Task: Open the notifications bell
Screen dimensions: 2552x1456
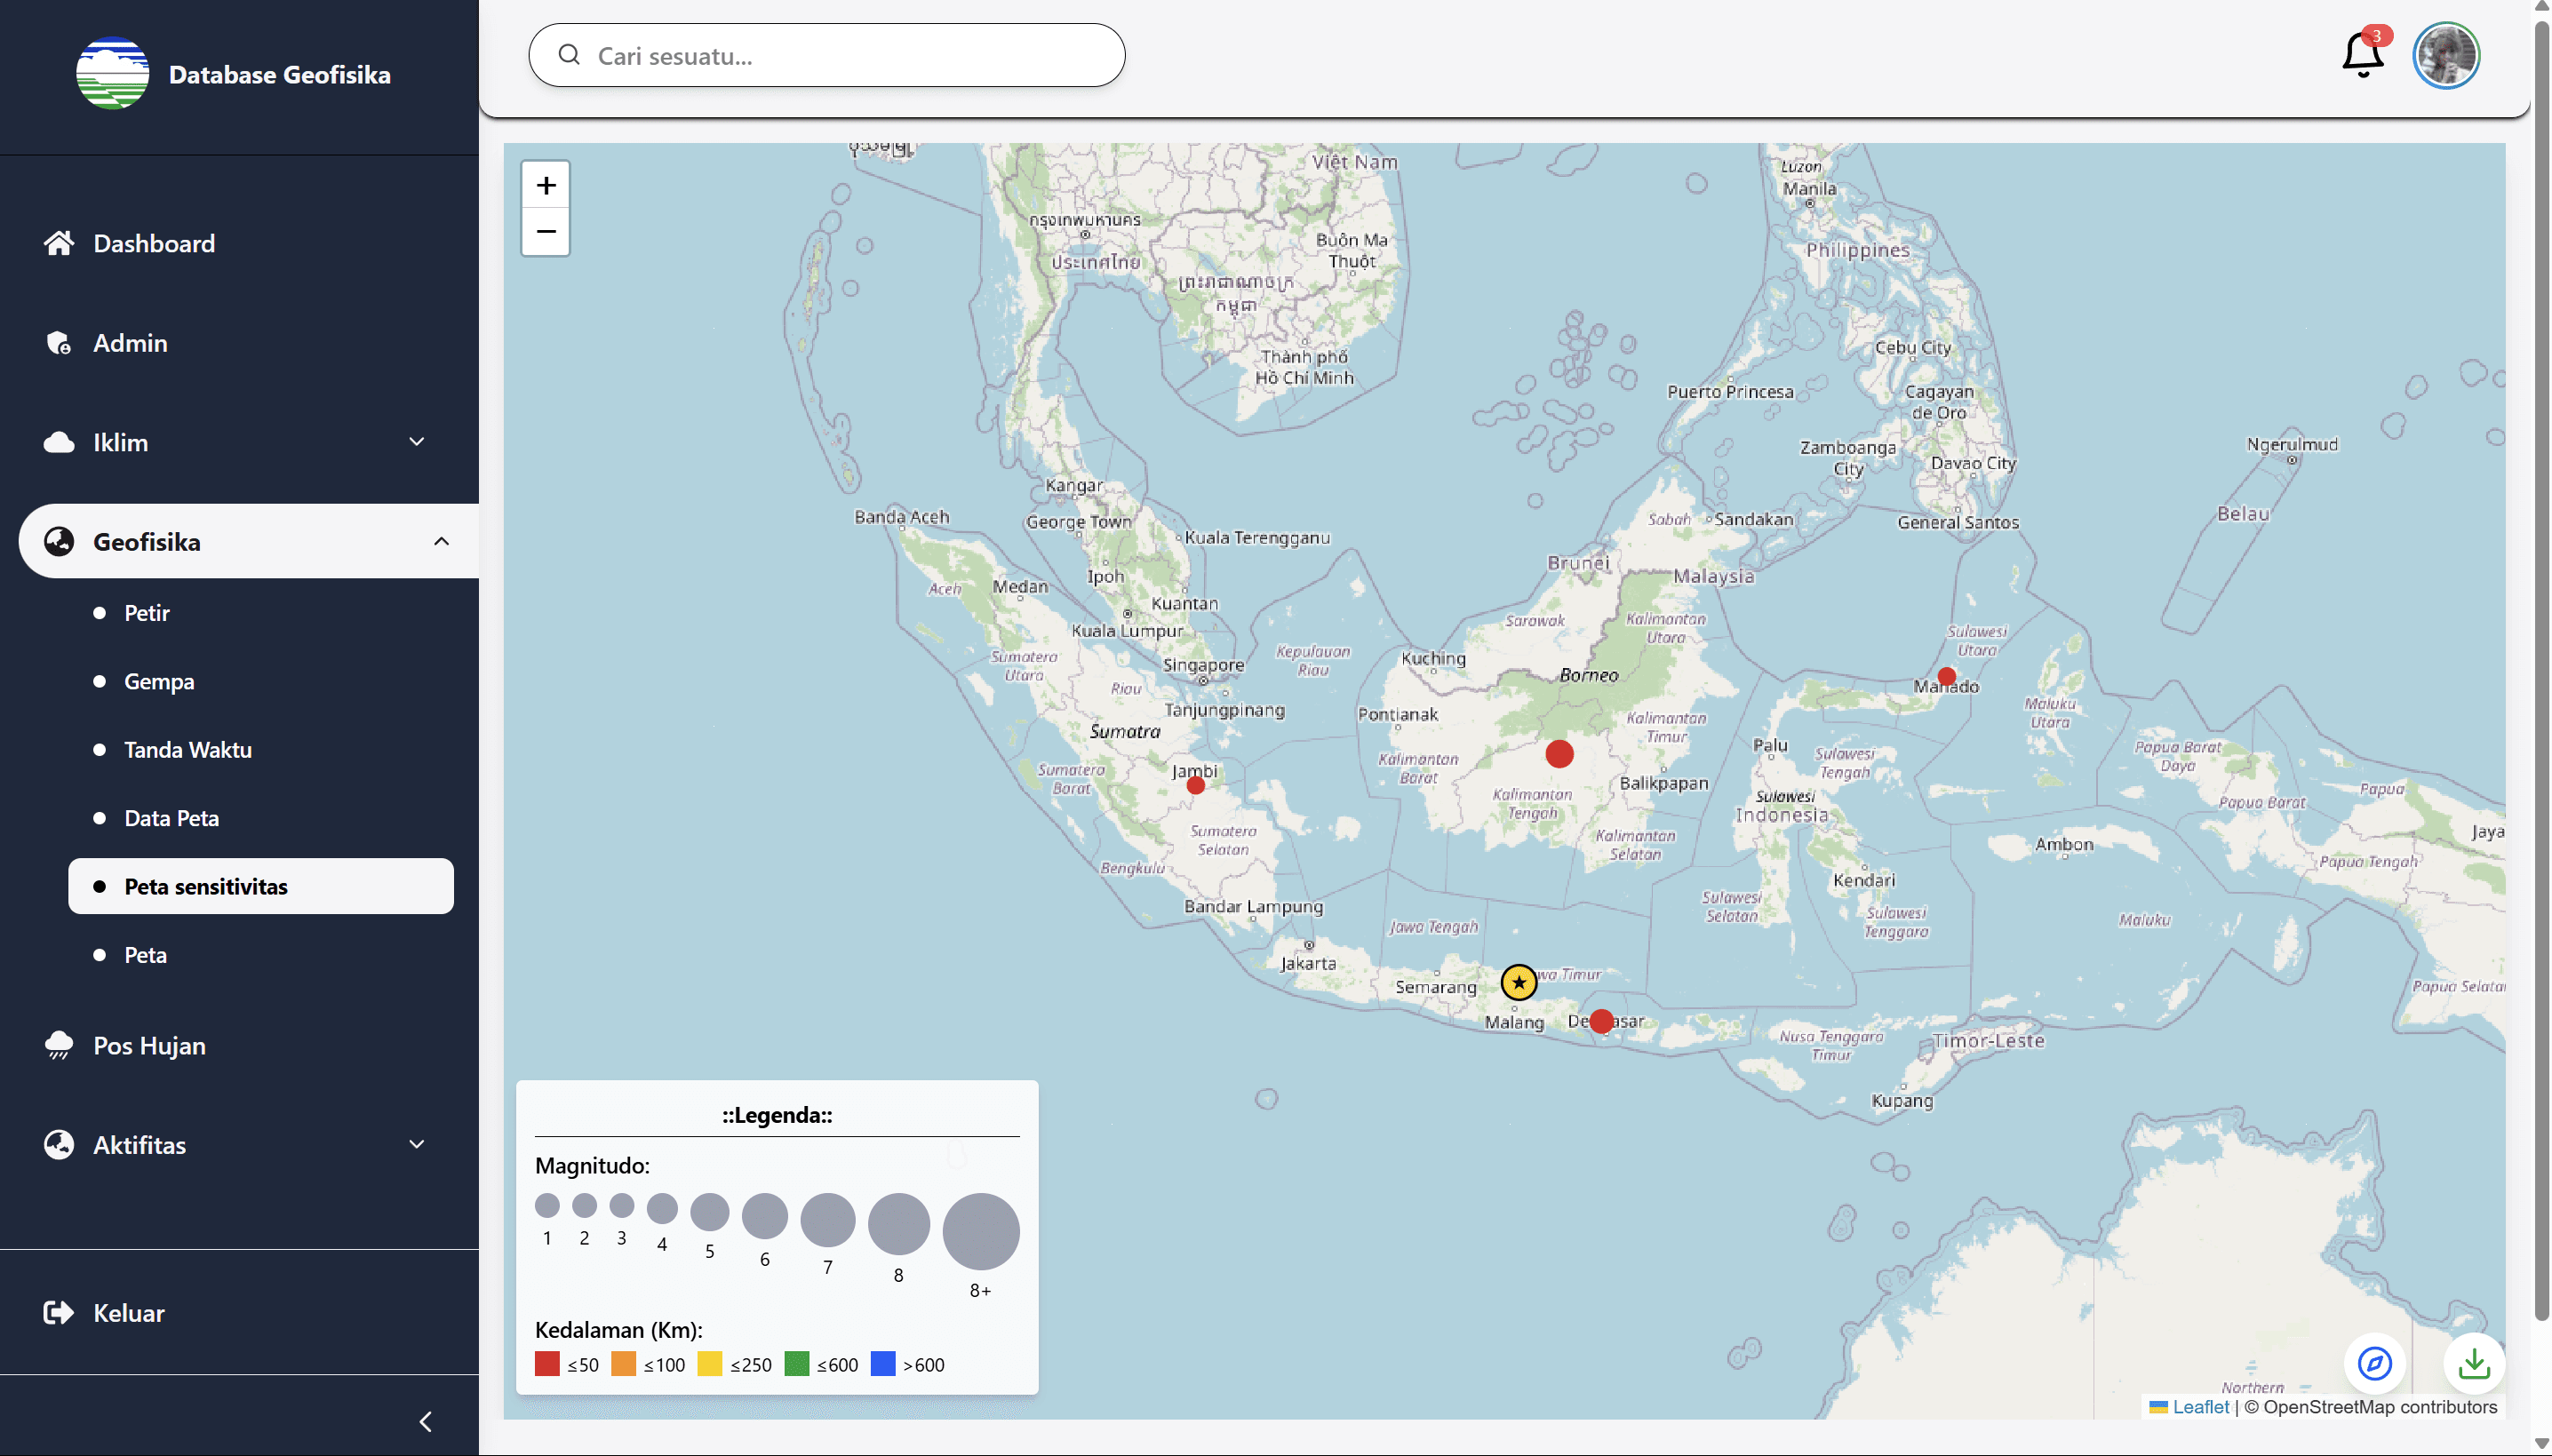Action: click(x=2362, y=55)
